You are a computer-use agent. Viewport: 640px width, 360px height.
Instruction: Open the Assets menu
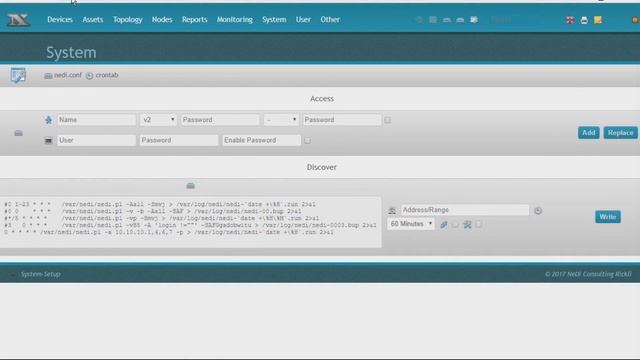(x=93, y=20)
